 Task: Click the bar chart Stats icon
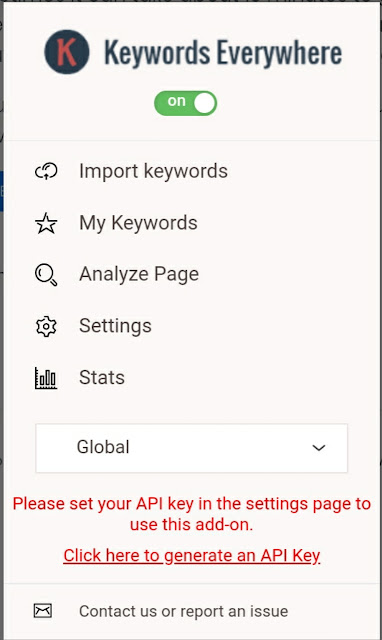coord(46,378)
